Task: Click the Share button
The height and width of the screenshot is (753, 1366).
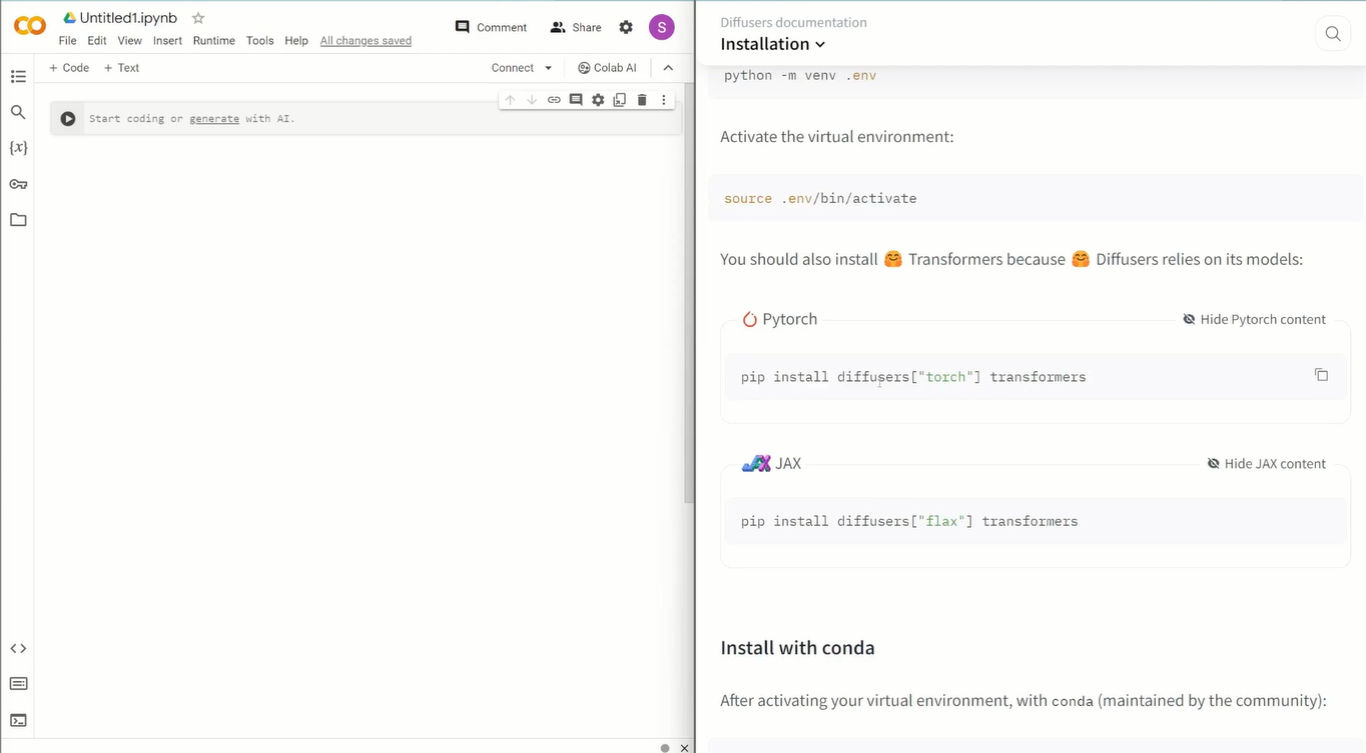Action: (576, 28)
